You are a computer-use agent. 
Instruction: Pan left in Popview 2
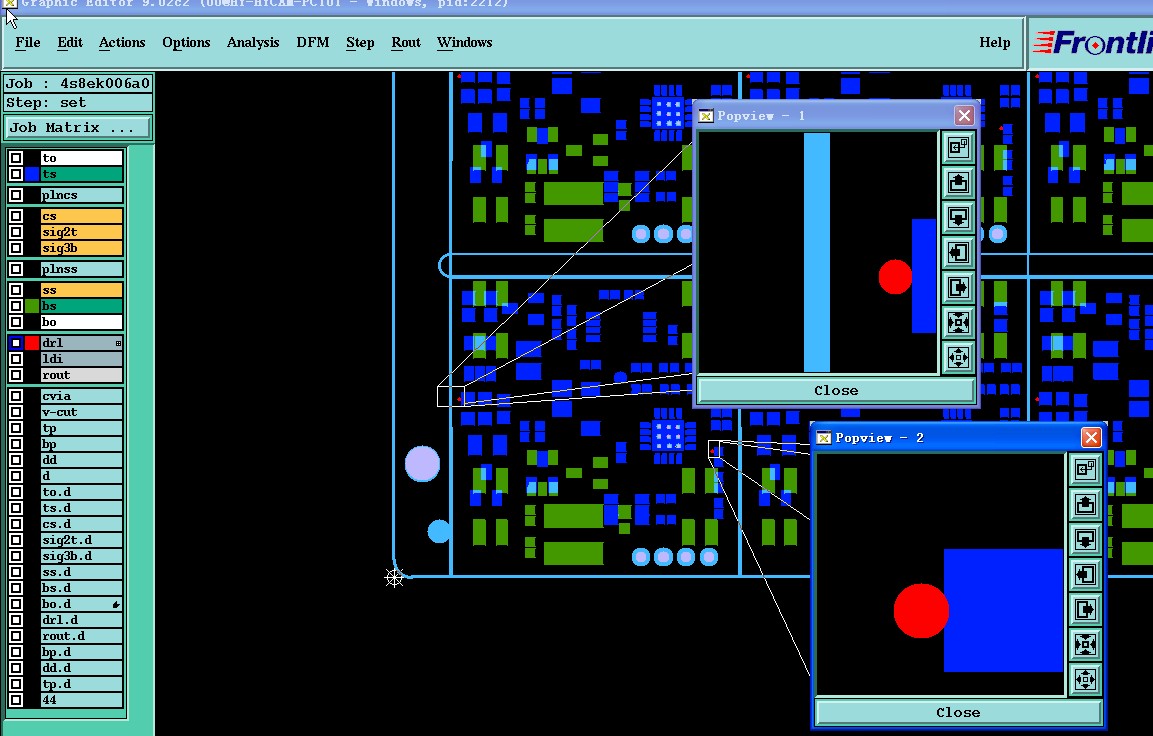tap(1085, 574)
